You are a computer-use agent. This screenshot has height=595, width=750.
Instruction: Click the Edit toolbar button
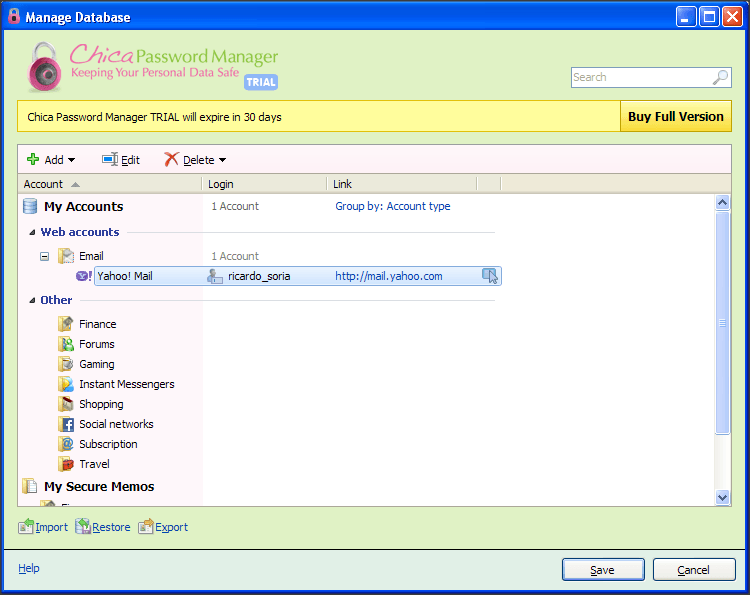(x=121, y=160)
